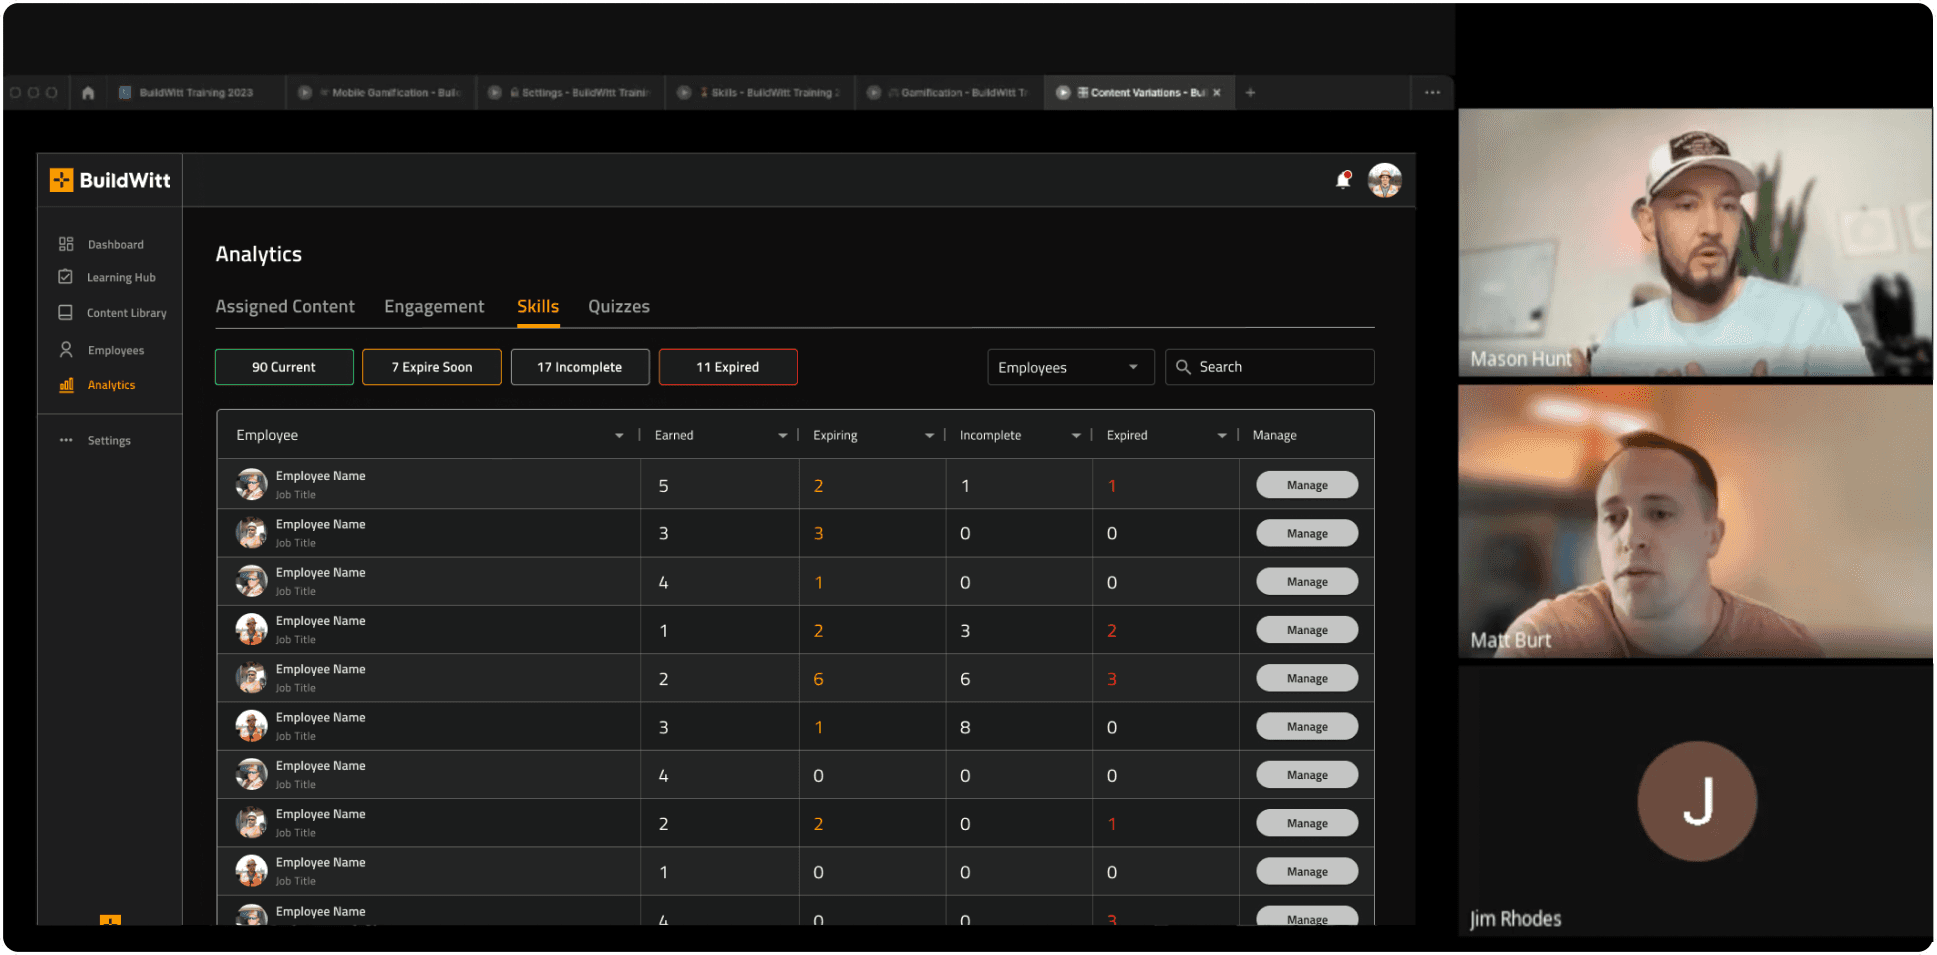Open the Quizzes analytics tab
This screenshot has height=955, width=1937.
click(x=619, y=307)
